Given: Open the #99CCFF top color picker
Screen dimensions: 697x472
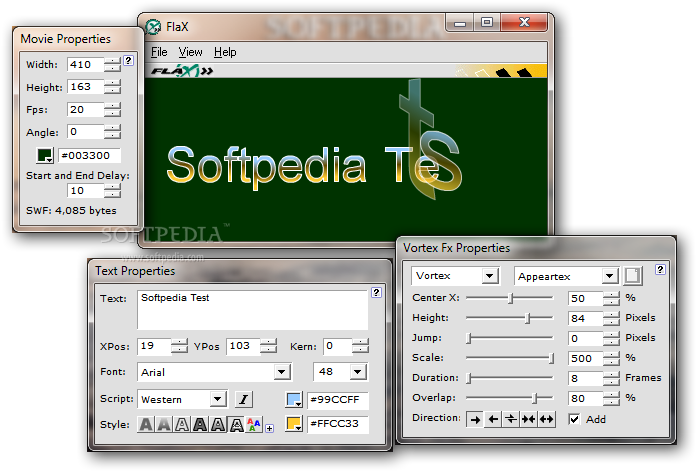Looking at the screenshot, I should coord(294,400).
